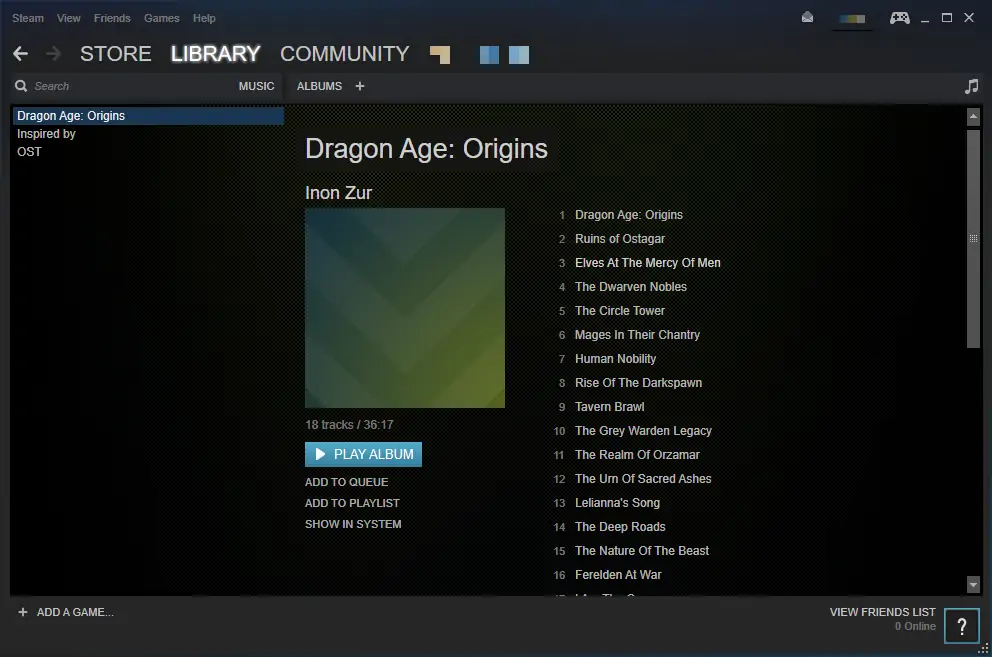Play track The Nature Of The Beast

point(642,551)
